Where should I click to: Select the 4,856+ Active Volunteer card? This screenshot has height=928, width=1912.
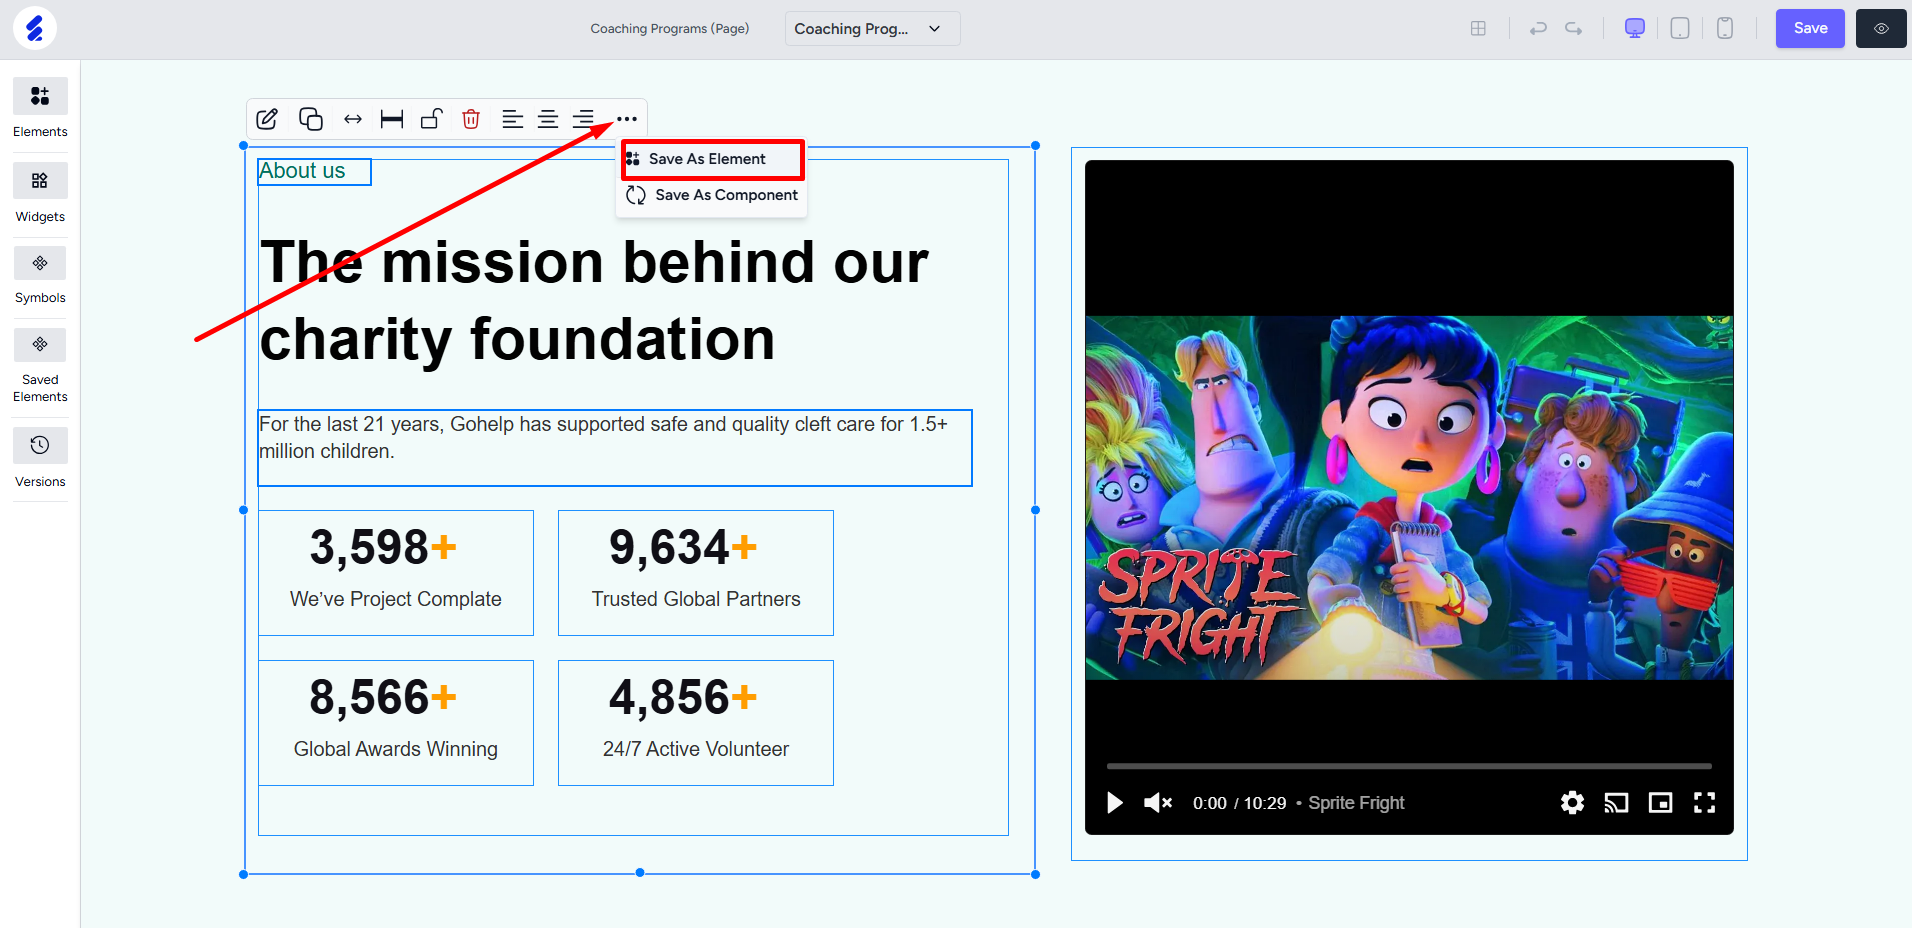coord(696,723)
